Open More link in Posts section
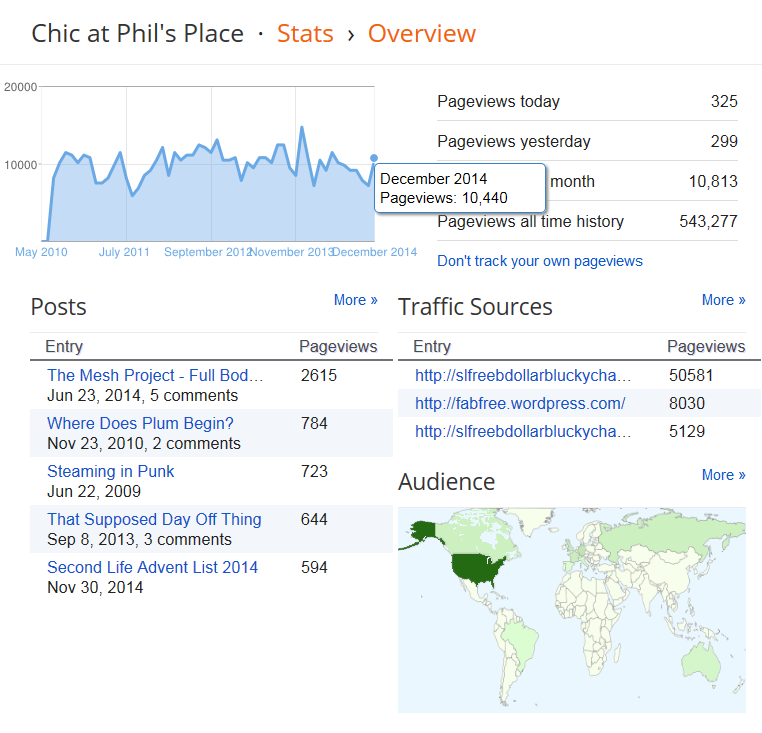Image resolution: width=762 pixels, height=733 pixels. click(x=356, y=300)
